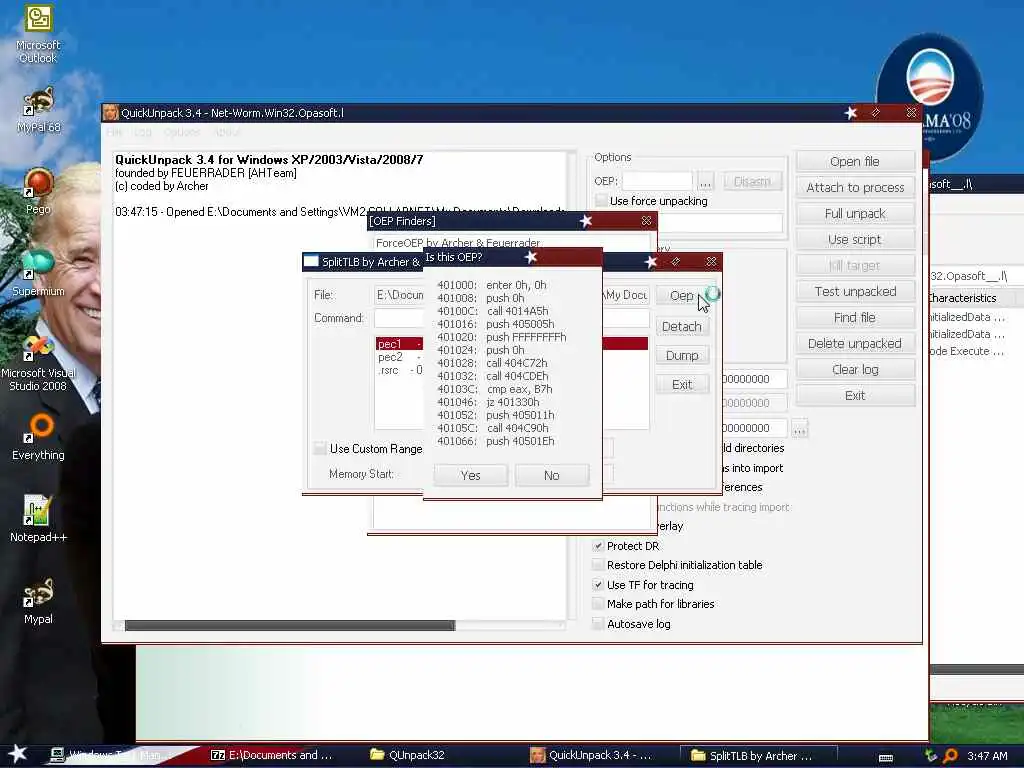Click Open file in QuickUnpack

(x=855, y=161)
